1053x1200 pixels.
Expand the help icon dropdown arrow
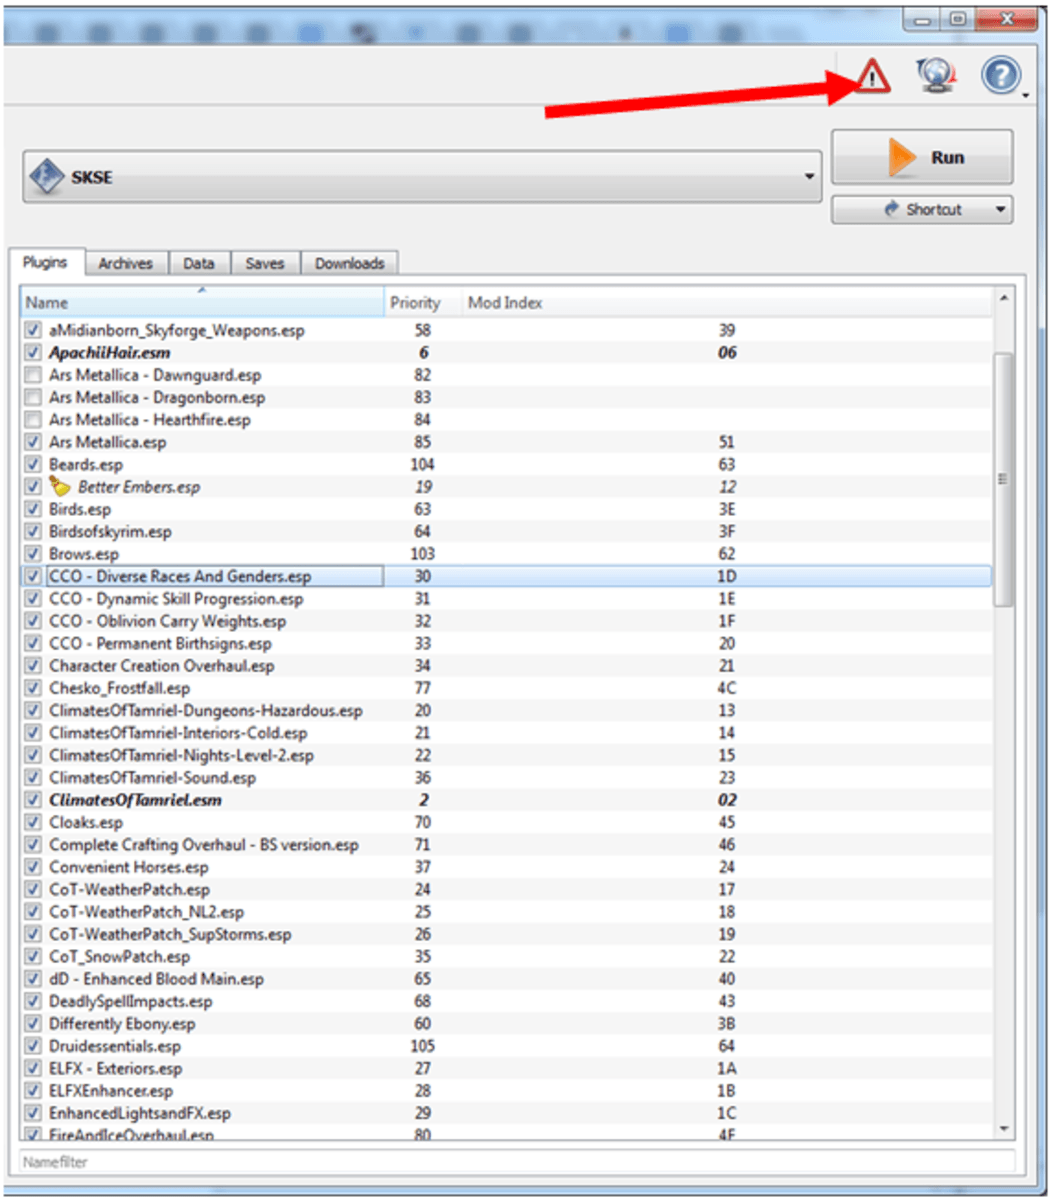(1025, 96)
